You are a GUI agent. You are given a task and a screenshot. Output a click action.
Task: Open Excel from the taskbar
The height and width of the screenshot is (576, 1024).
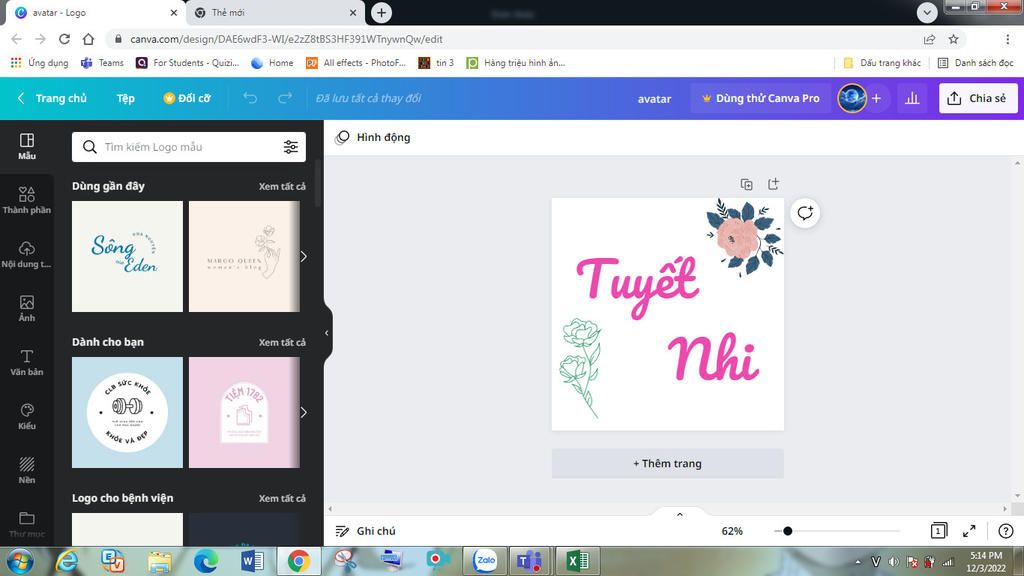point(577,561)
